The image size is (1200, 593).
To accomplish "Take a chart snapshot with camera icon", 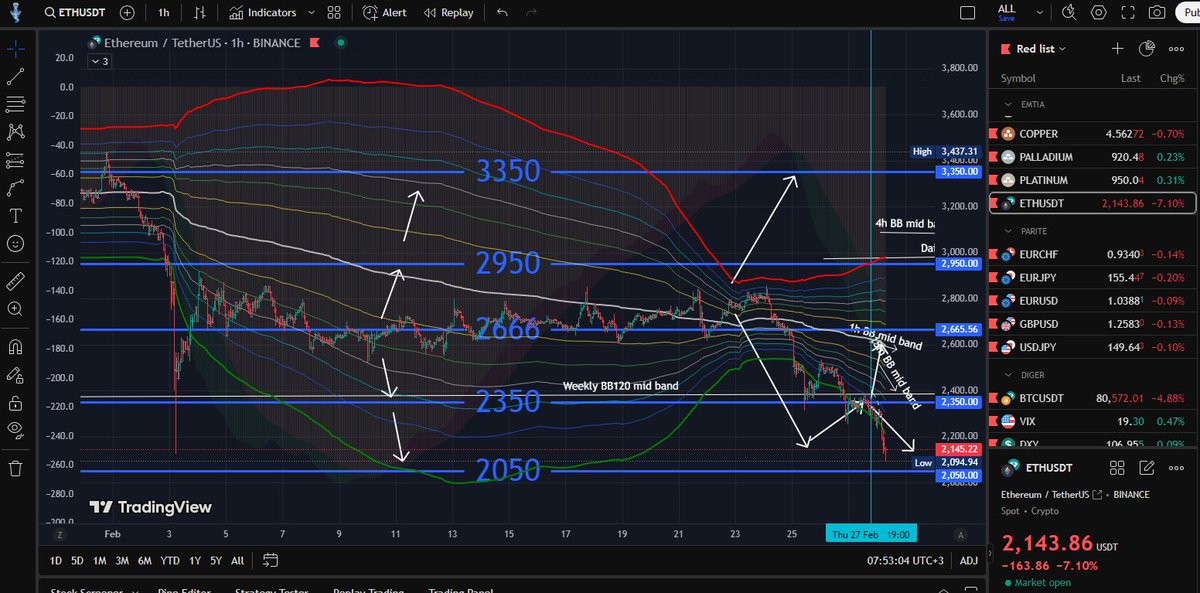I will pyautogui.click(x=1157, y=13).
